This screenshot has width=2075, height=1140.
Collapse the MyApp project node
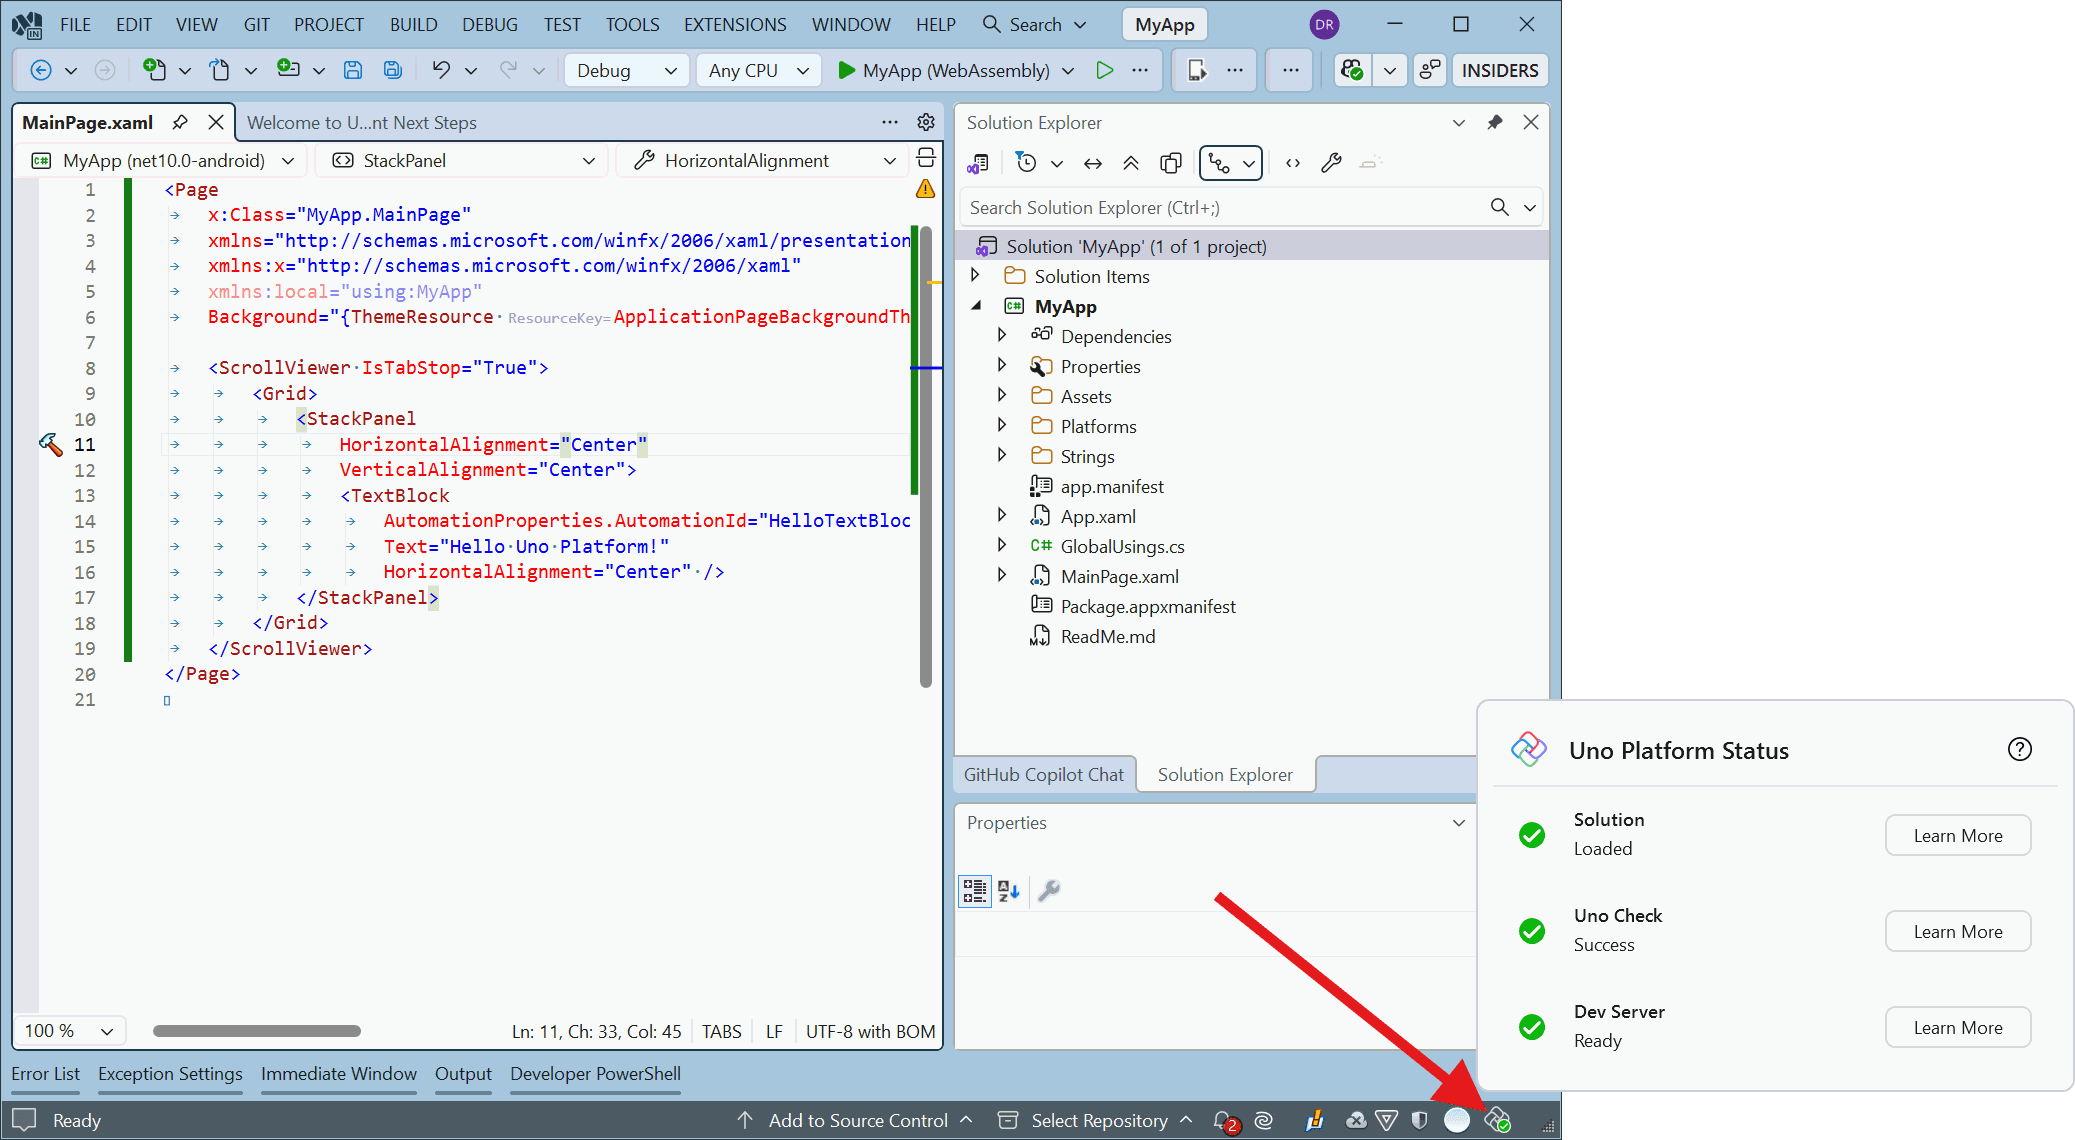[977, 306]
